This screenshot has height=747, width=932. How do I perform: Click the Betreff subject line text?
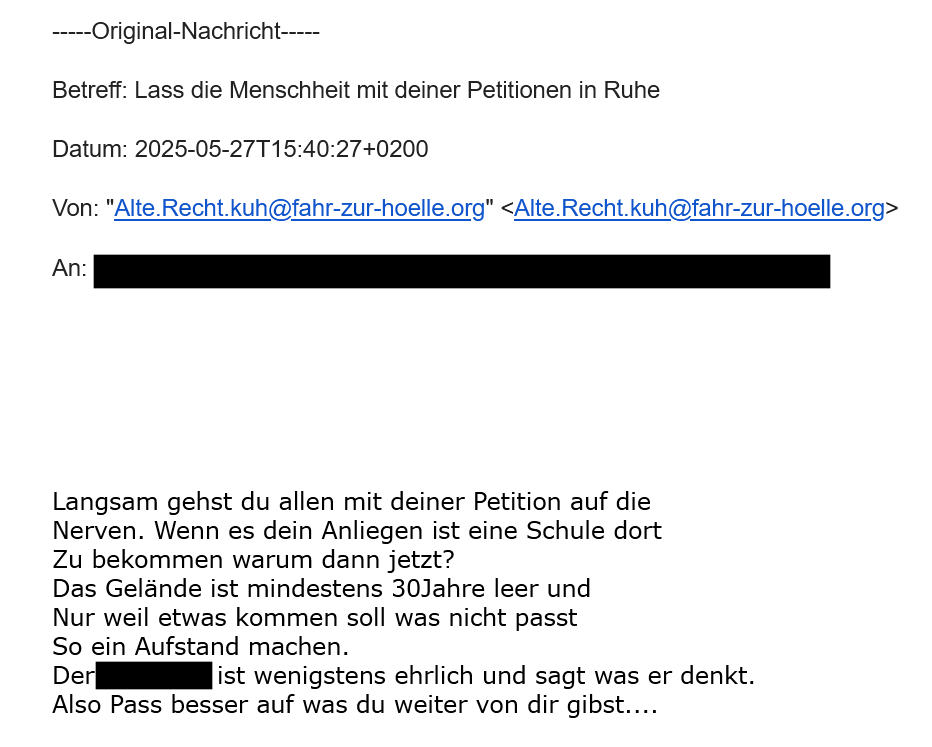(356, 91)
